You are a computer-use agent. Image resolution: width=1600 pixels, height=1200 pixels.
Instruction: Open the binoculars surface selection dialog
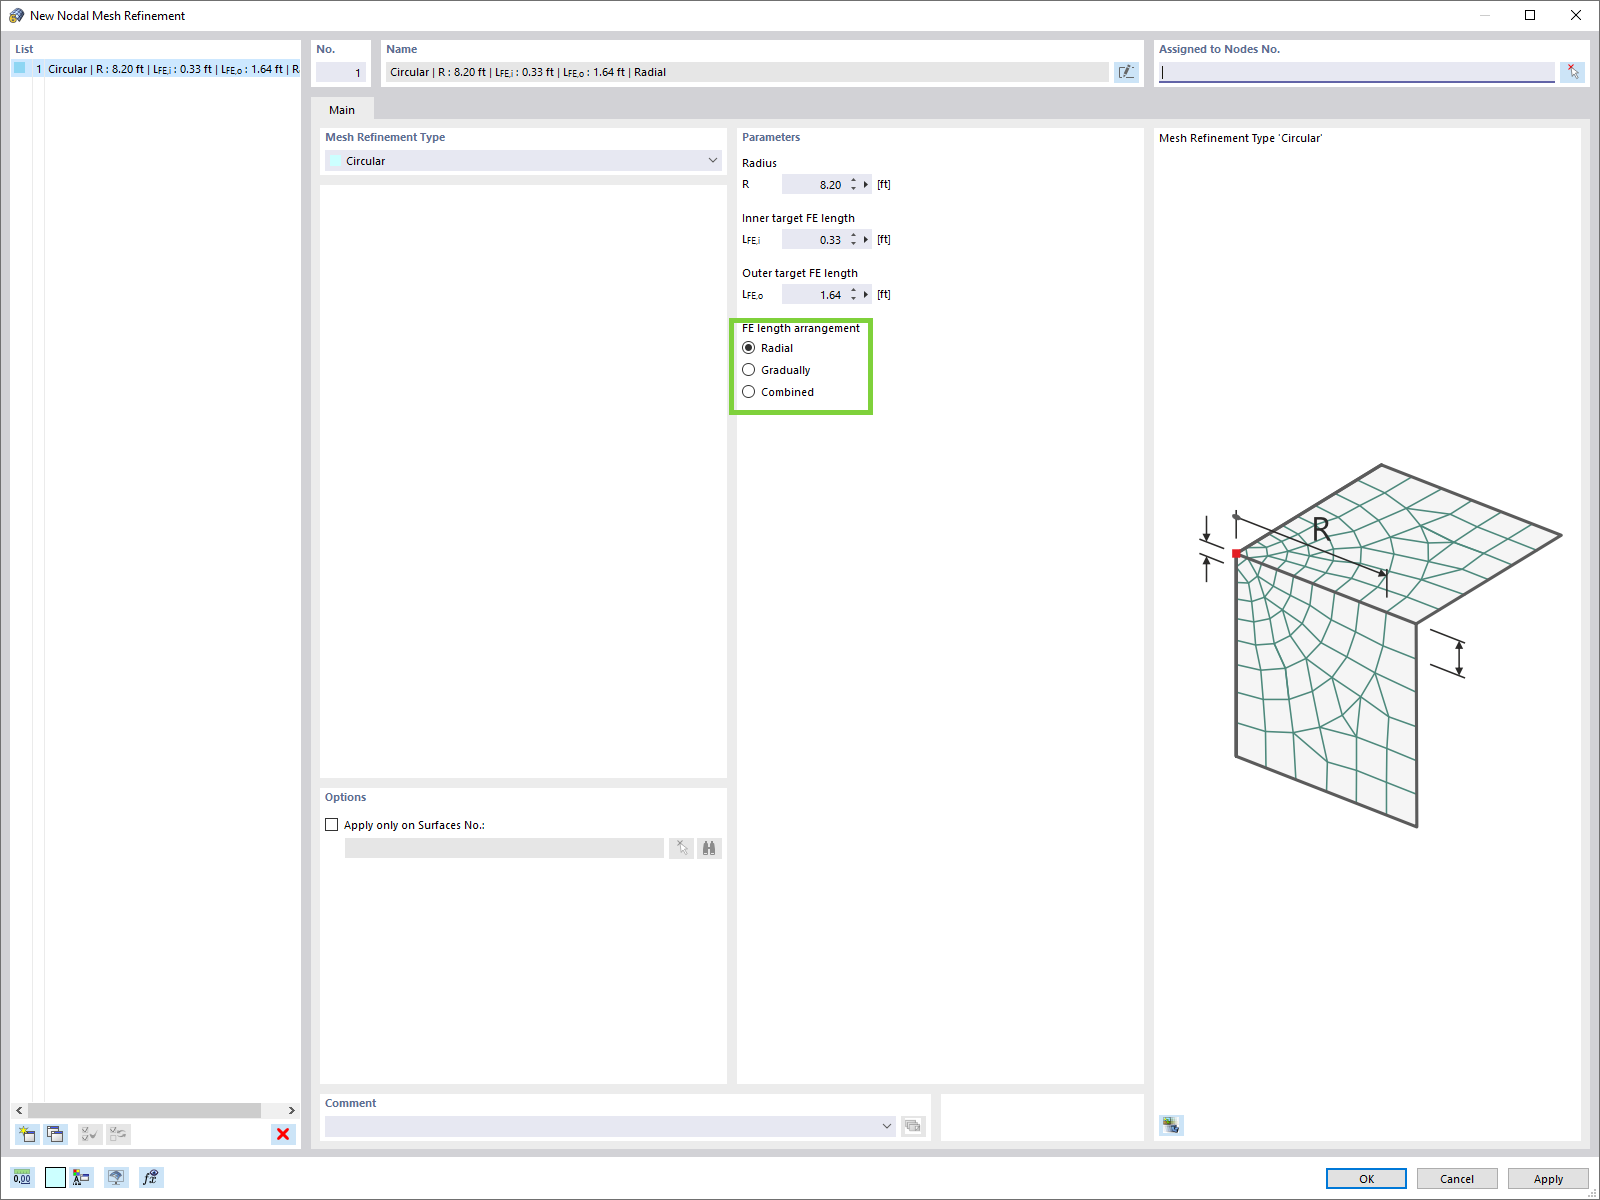tap(708, 848)
